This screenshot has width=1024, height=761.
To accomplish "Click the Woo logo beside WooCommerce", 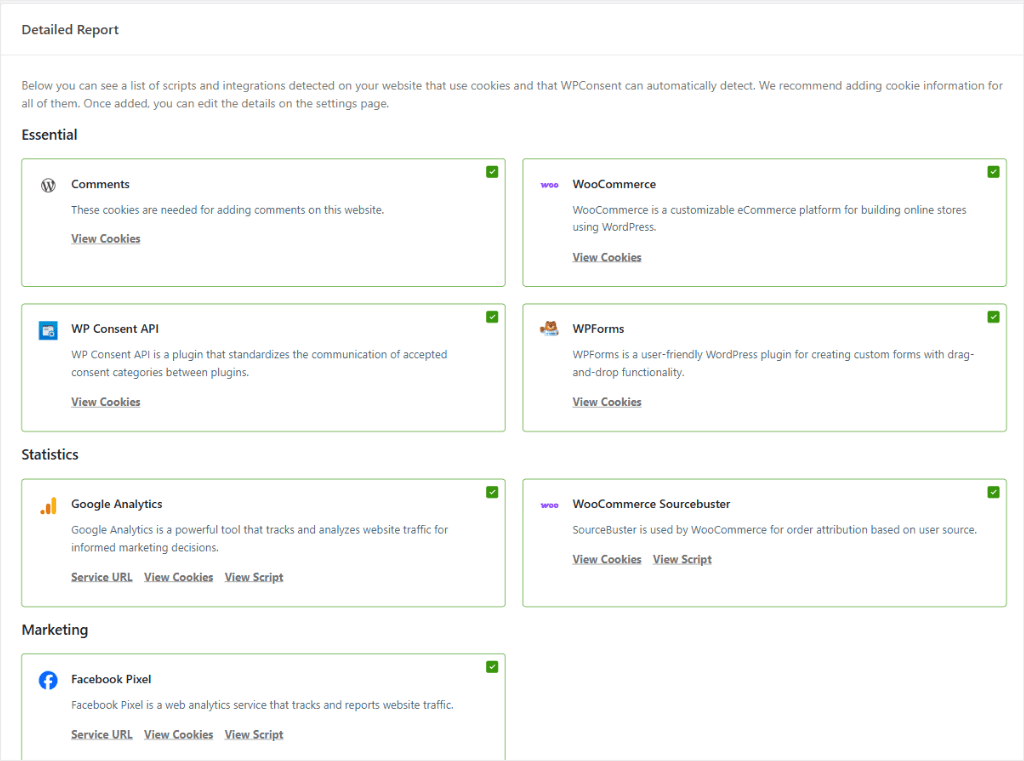I will point(549,185).
